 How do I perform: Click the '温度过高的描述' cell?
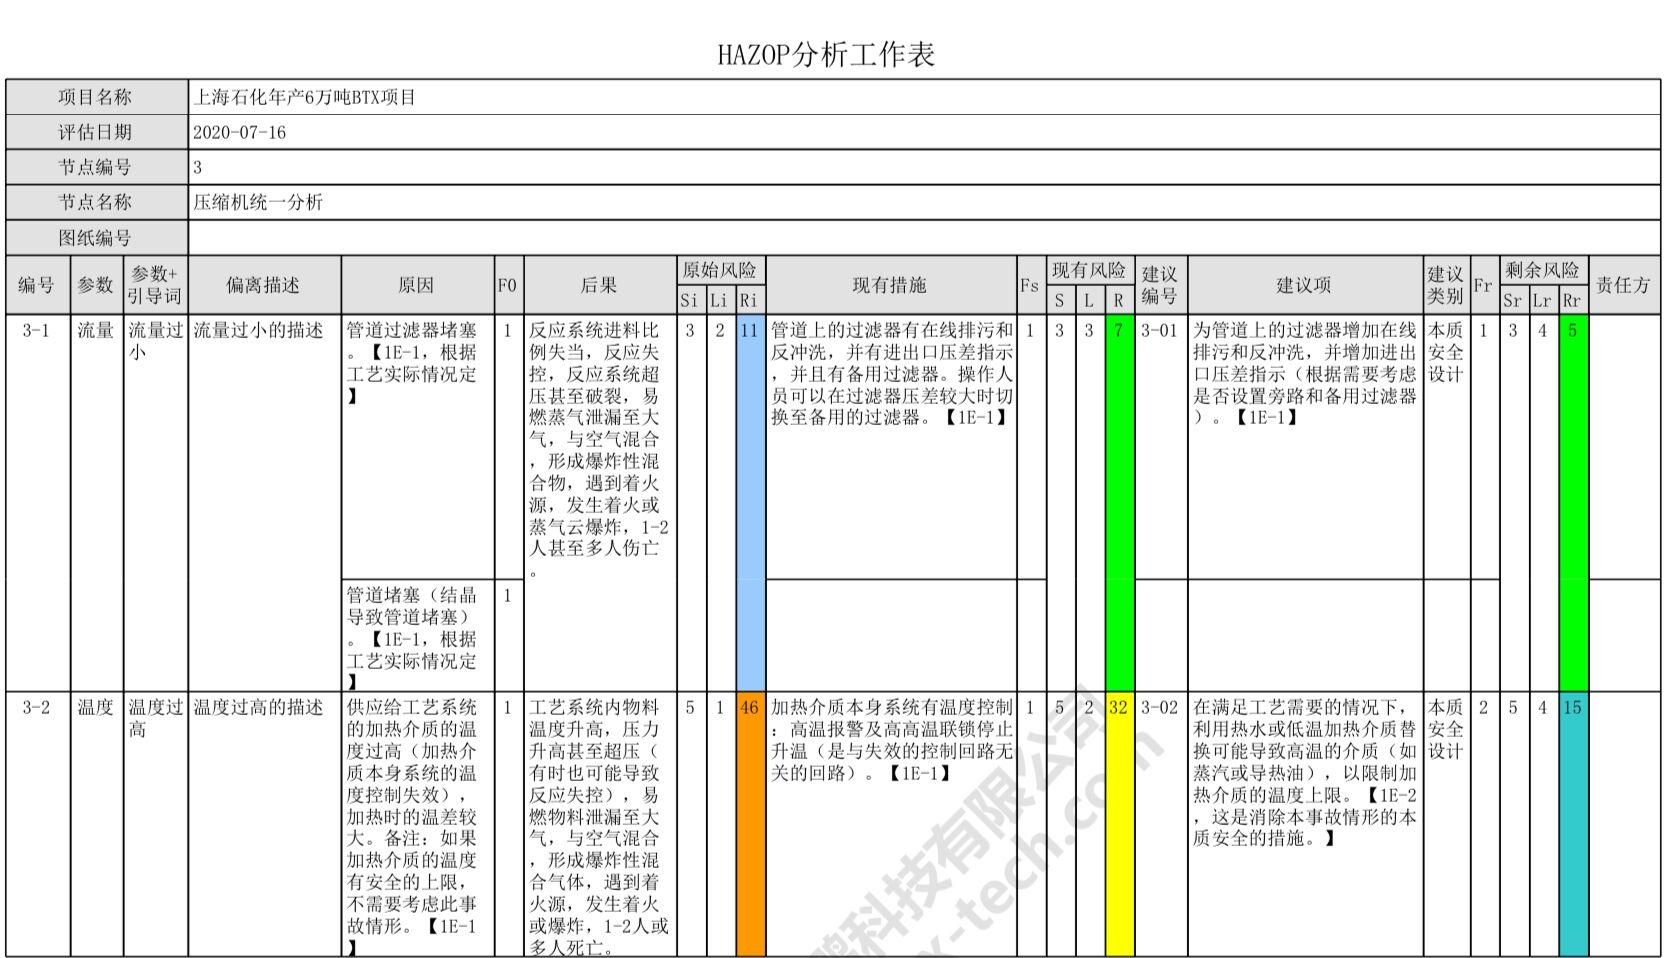(264, 824)
